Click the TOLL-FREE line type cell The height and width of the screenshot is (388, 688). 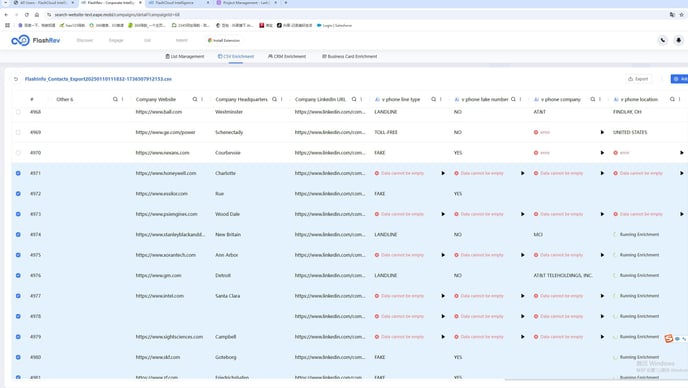coord(386,132)
